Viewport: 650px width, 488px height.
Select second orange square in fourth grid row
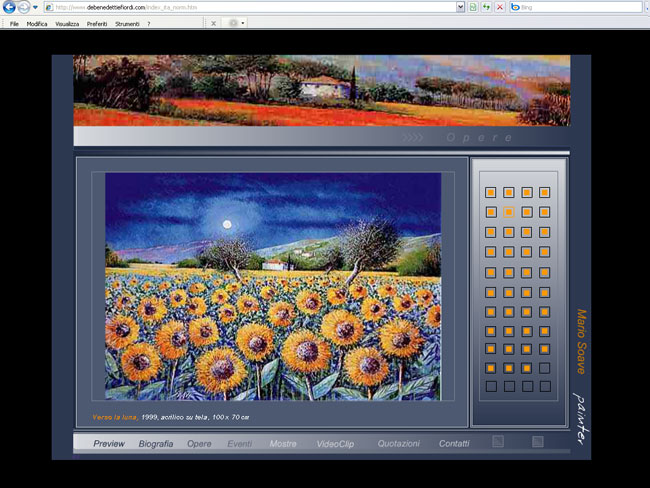tap(509, 252)
